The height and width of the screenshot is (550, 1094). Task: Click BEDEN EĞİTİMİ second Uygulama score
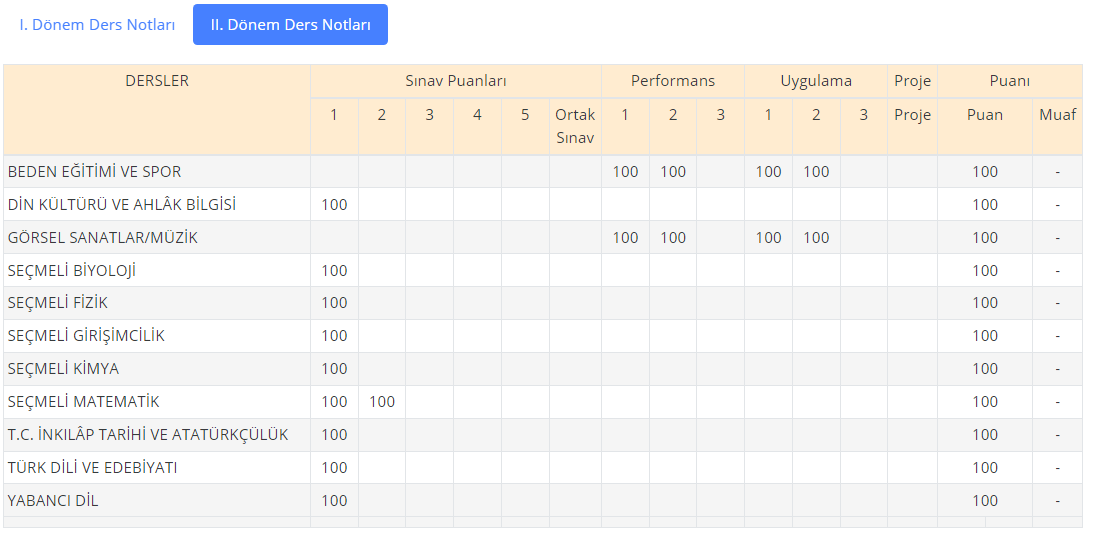pos(816,172)
